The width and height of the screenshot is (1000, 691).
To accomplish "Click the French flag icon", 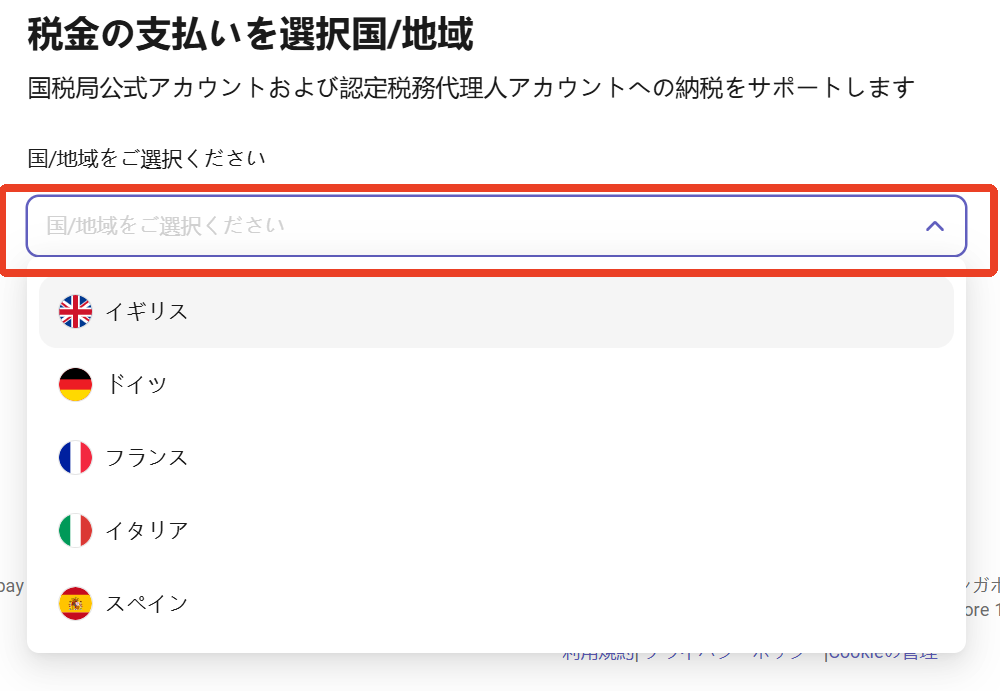I will point(75,458).
